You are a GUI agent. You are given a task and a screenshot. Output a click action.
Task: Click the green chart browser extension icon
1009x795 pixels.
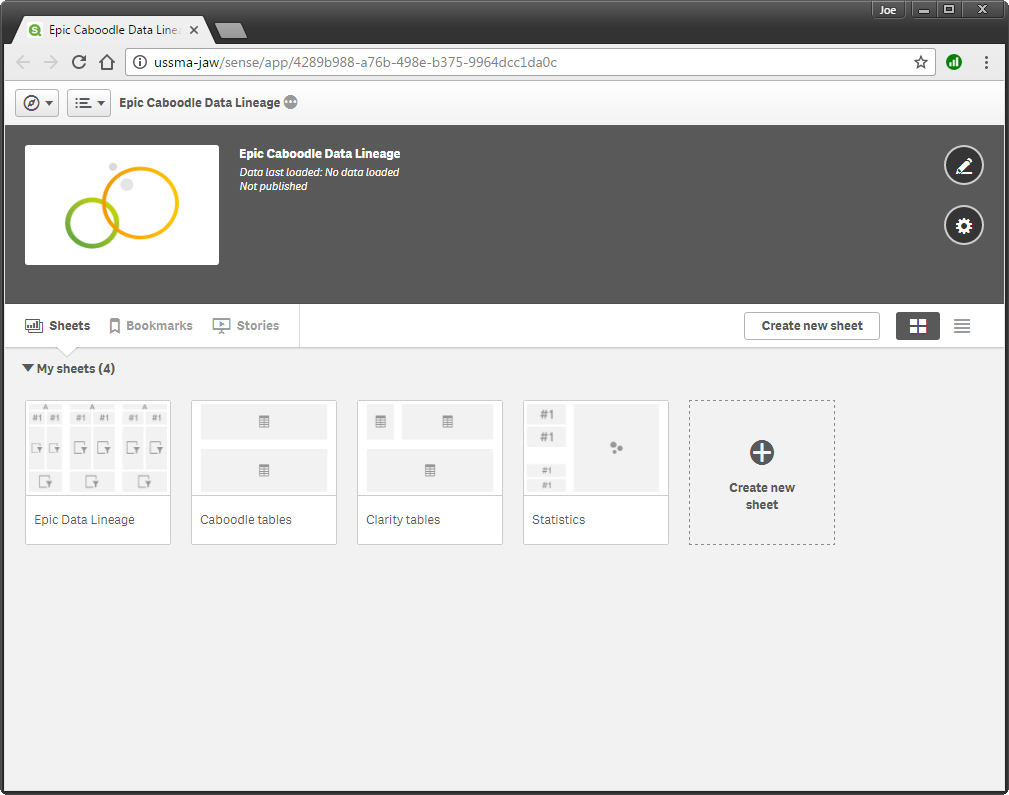954,62
